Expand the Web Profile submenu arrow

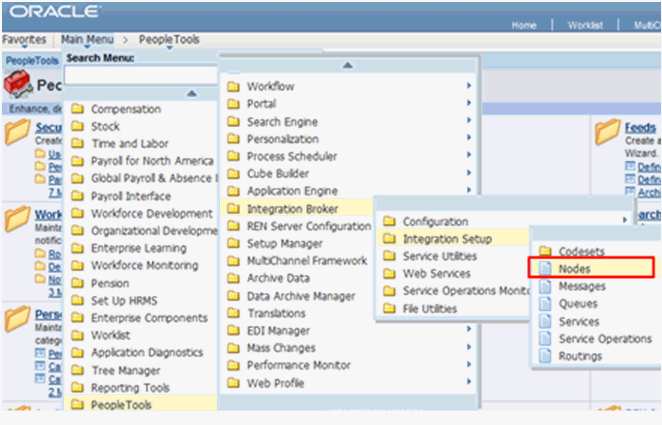(469, 382)
